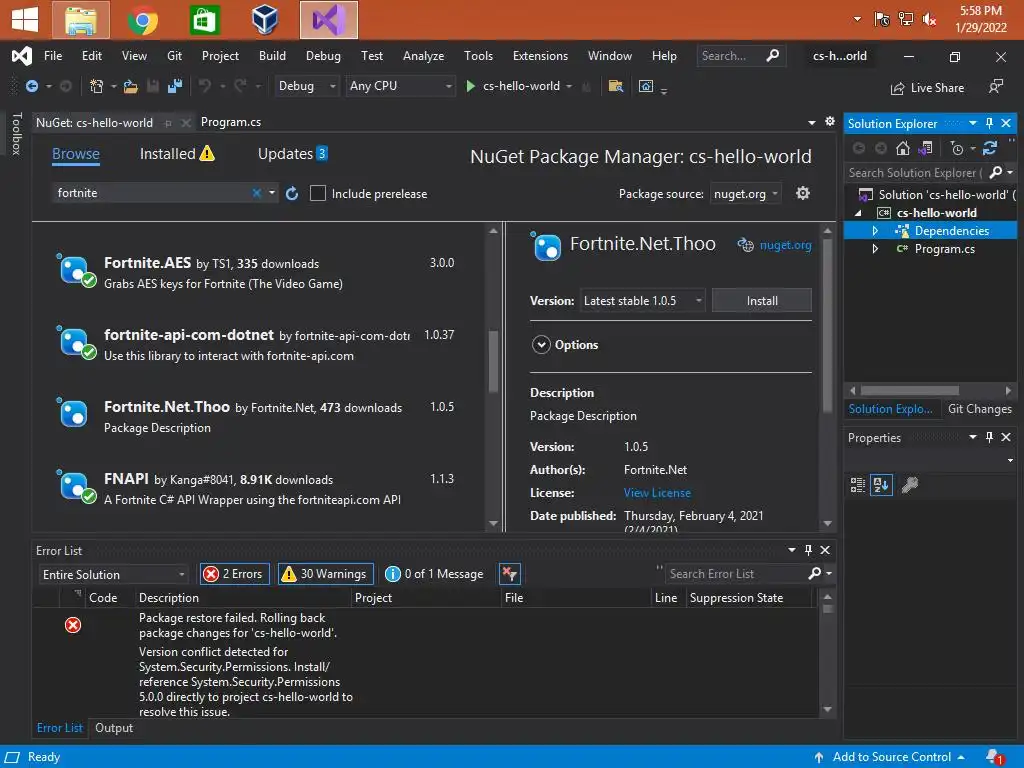1024x768 pixels.
Task: Open the nuget.org link
Action: pyautogui.click(x=785, y=245)
